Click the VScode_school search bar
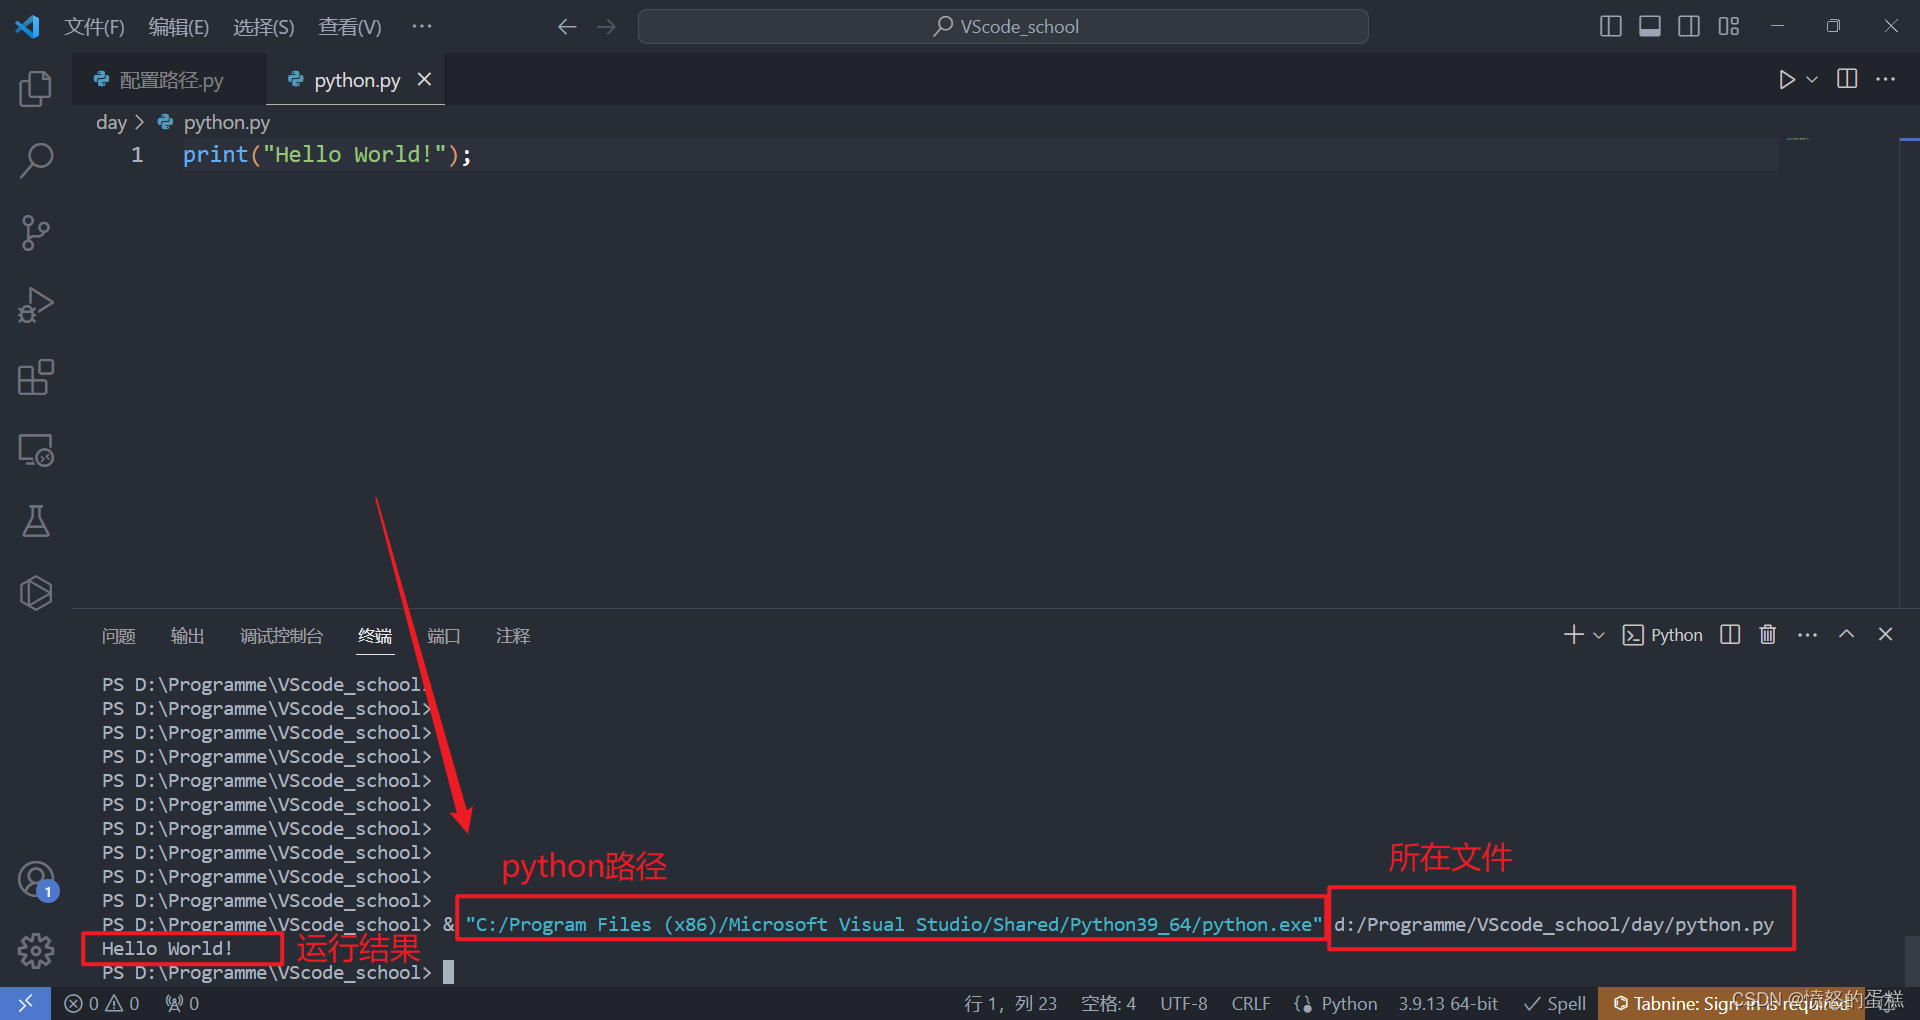 1003,26
